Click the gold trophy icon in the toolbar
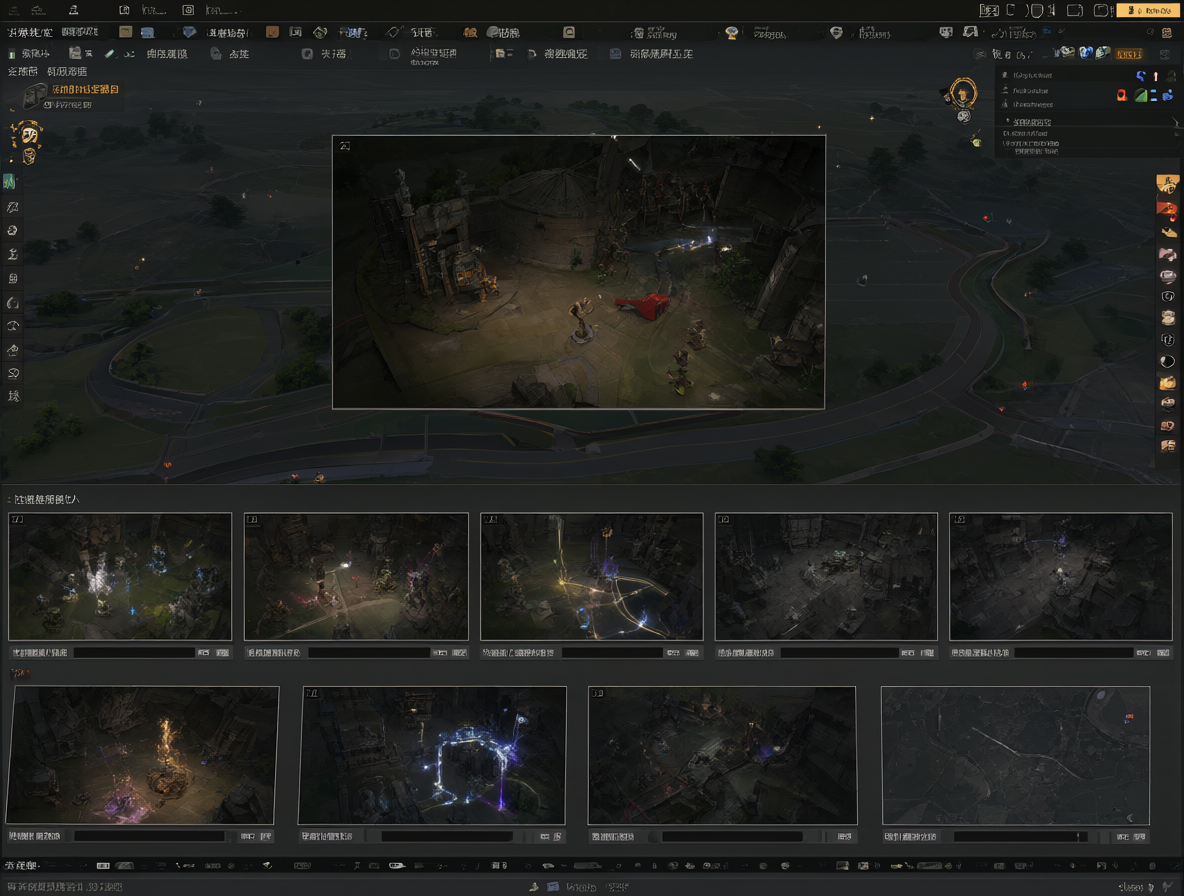Screen dimensions: 1184x896 tap(731, 32)
